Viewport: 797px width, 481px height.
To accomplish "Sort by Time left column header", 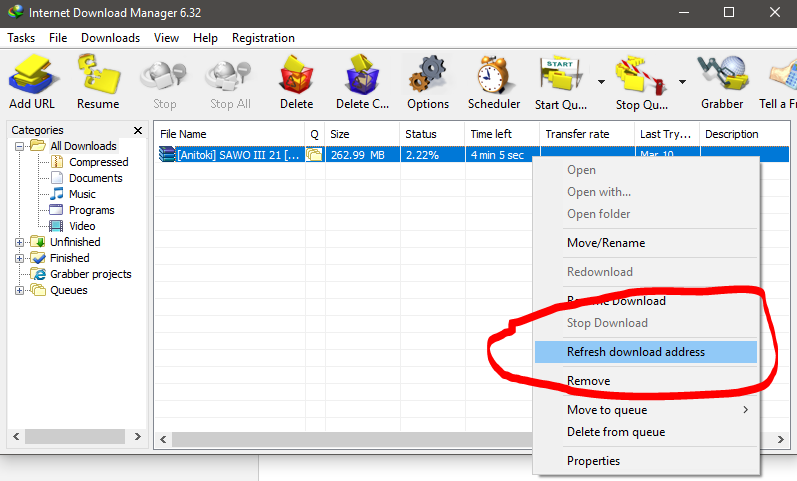I will (x=502, y=134).
